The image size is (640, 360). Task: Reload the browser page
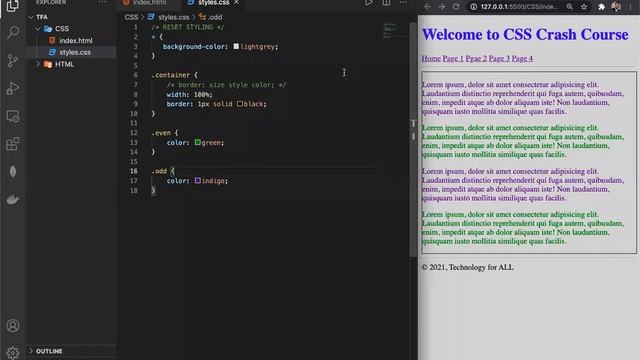pyautogui.click(x=456, y=7)
